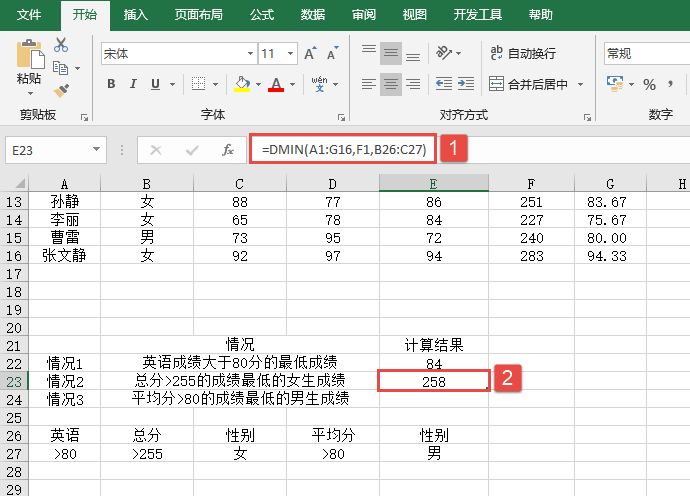The image size is (690, 496).
Task: Open the 文件 (File) menu
Action: [30, 15]
